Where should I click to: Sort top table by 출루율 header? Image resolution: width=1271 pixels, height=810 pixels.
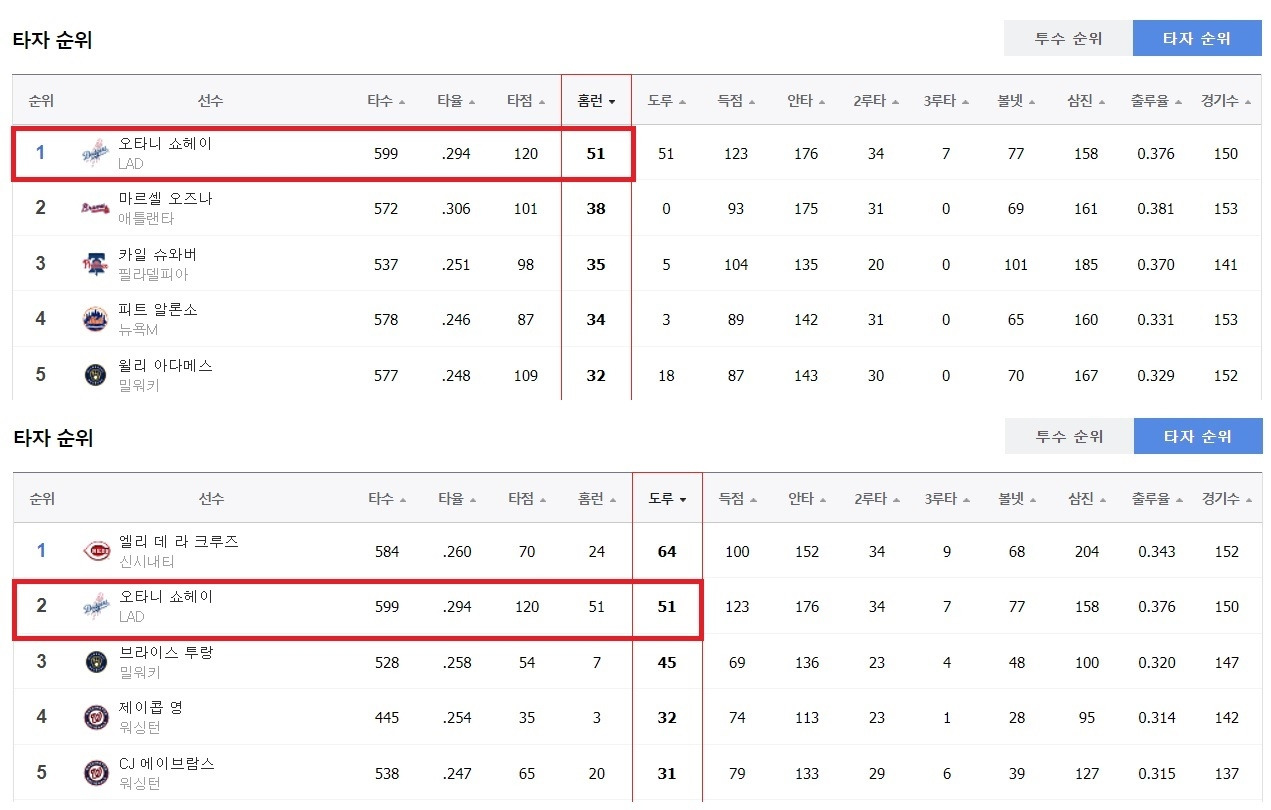(1157, 101)
